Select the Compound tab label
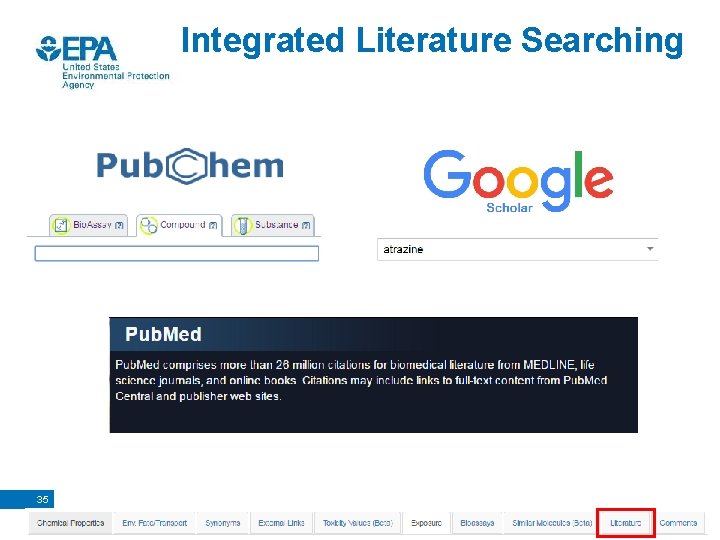 tap(182, 225)
